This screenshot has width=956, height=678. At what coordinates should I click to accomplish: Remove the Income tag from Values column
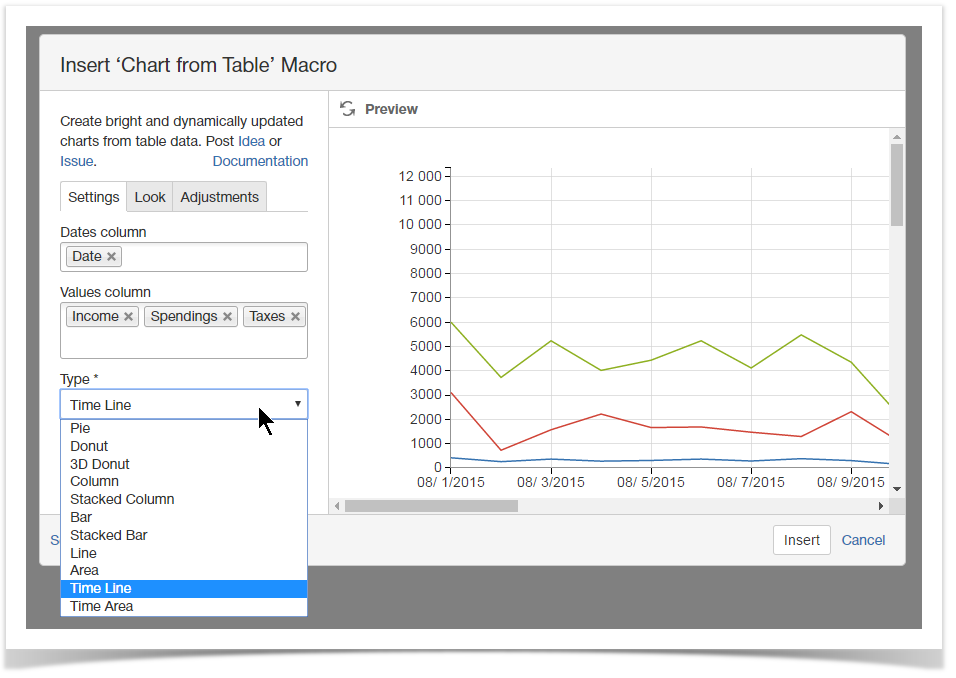tap(129, 317)
